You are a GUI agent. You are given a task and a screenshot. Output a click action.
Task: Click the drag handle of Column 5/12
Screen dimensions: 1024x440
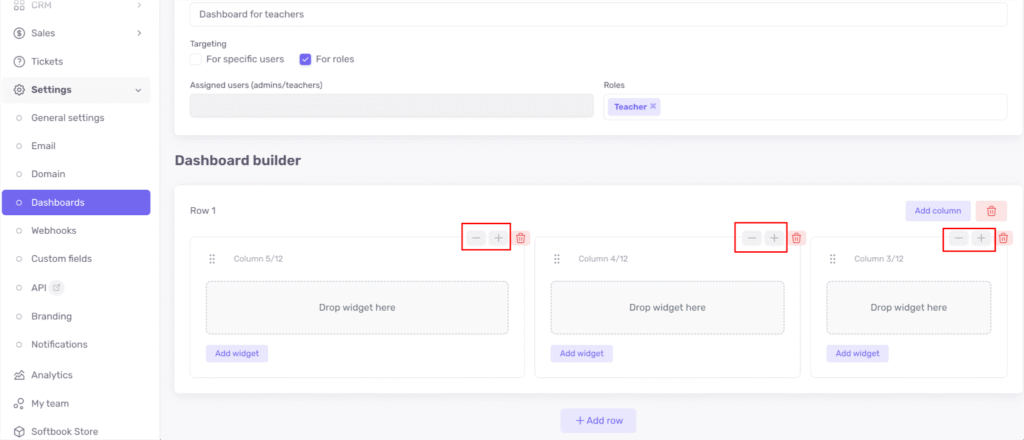coord(212,259)
